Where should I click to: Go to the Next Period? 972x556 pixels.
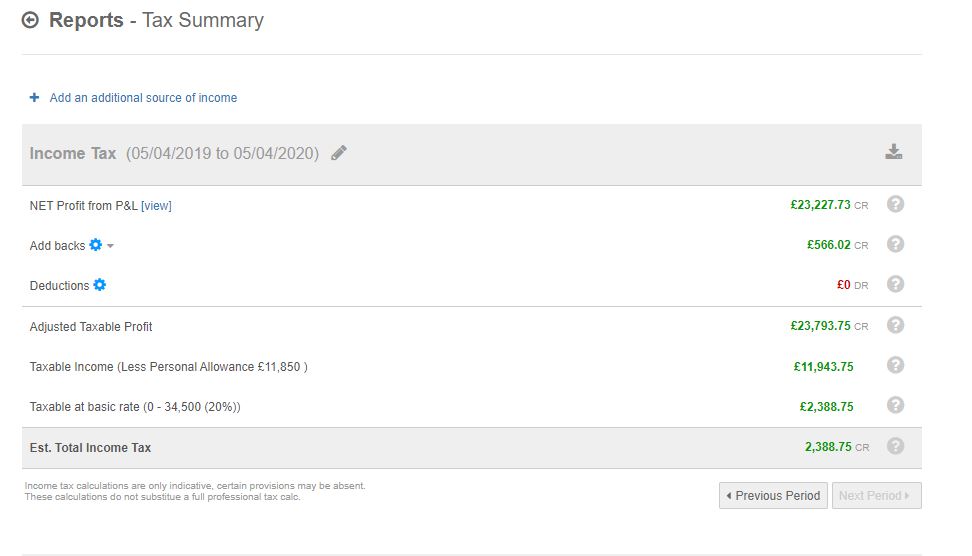pyautogui.click(x=875, y=496)
